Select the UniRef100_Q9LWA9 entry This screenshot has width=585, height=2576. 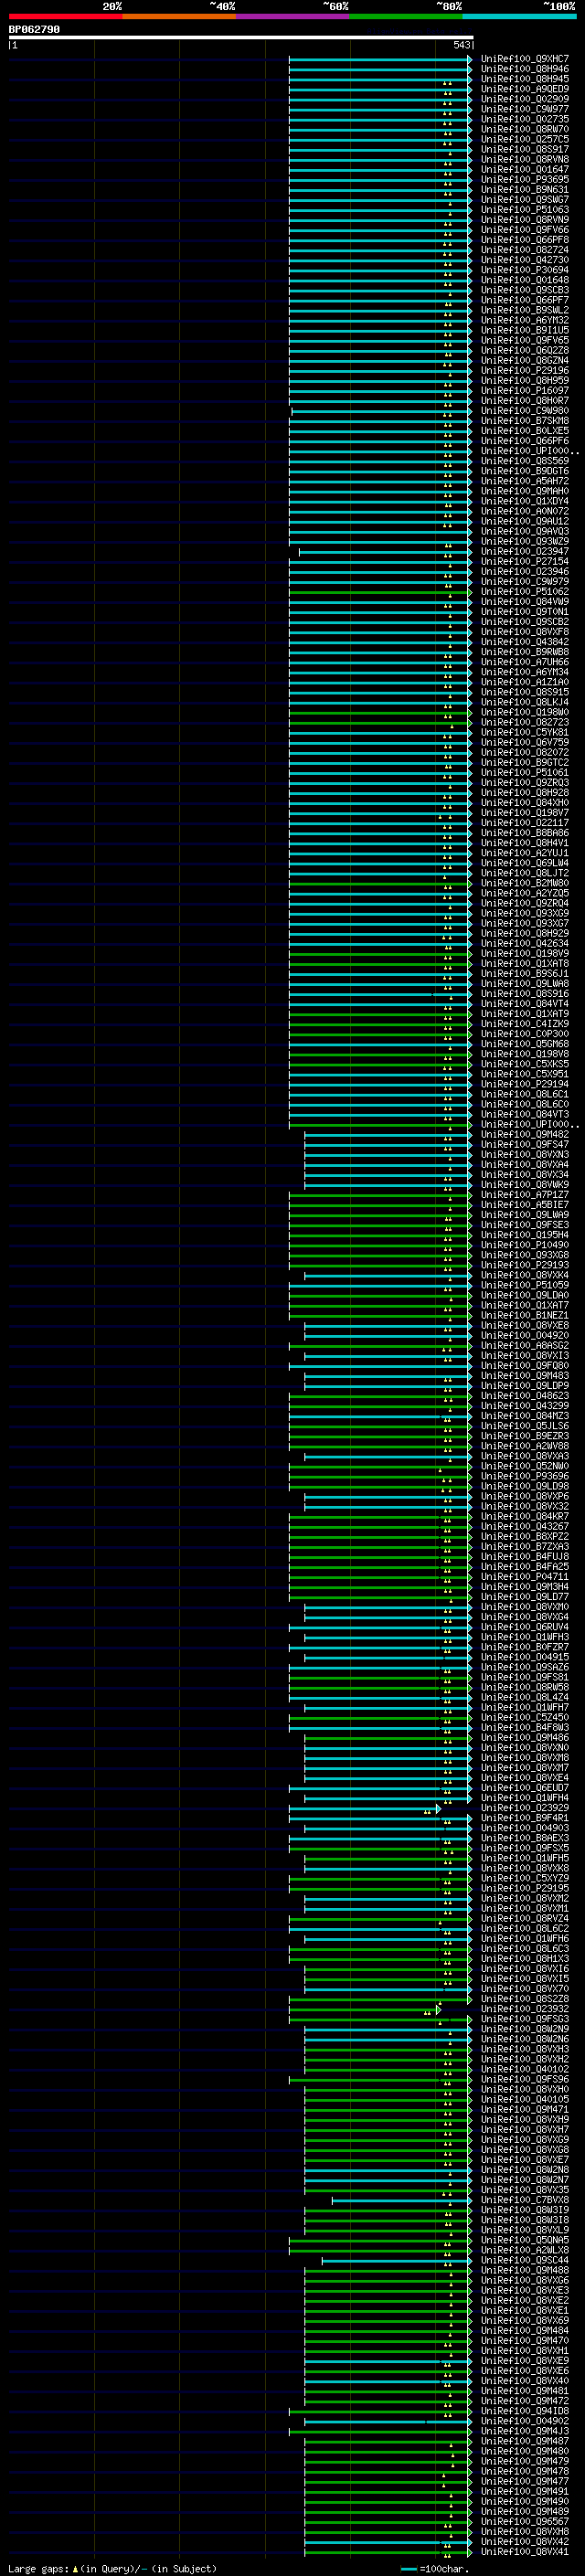[x=525, y=1215]
